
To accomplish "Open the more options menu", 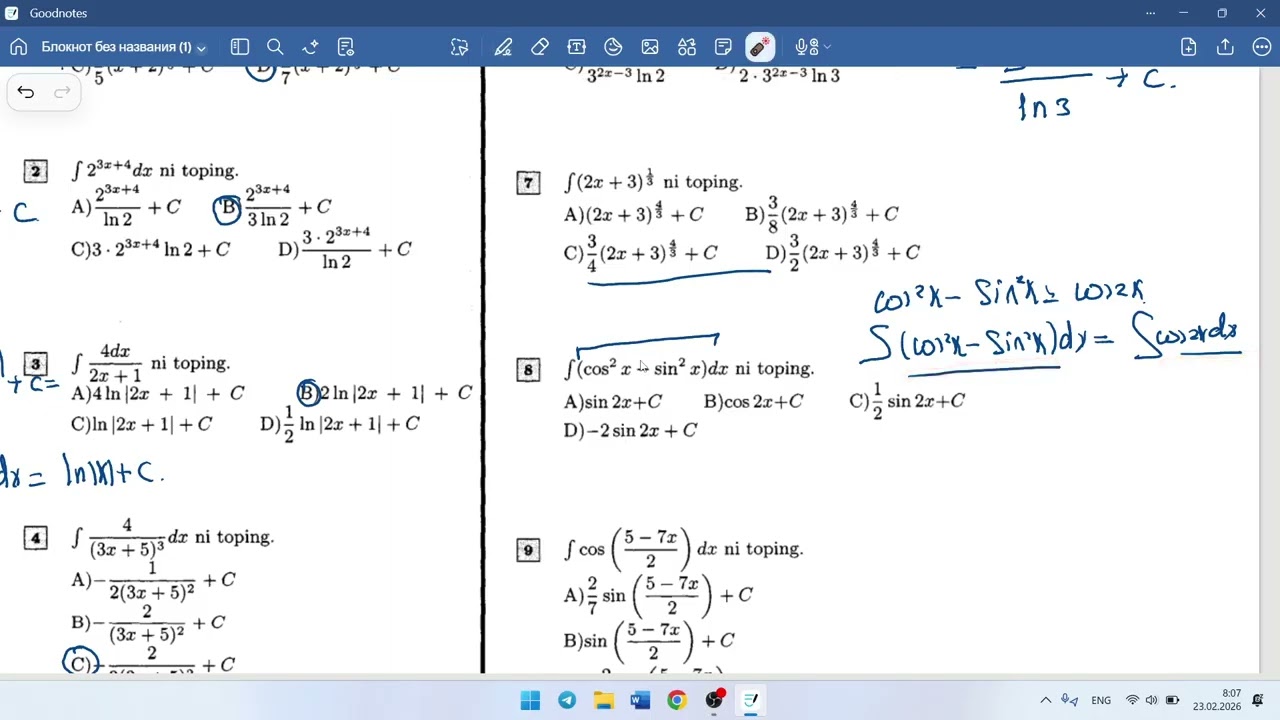I will [1261, 47].
